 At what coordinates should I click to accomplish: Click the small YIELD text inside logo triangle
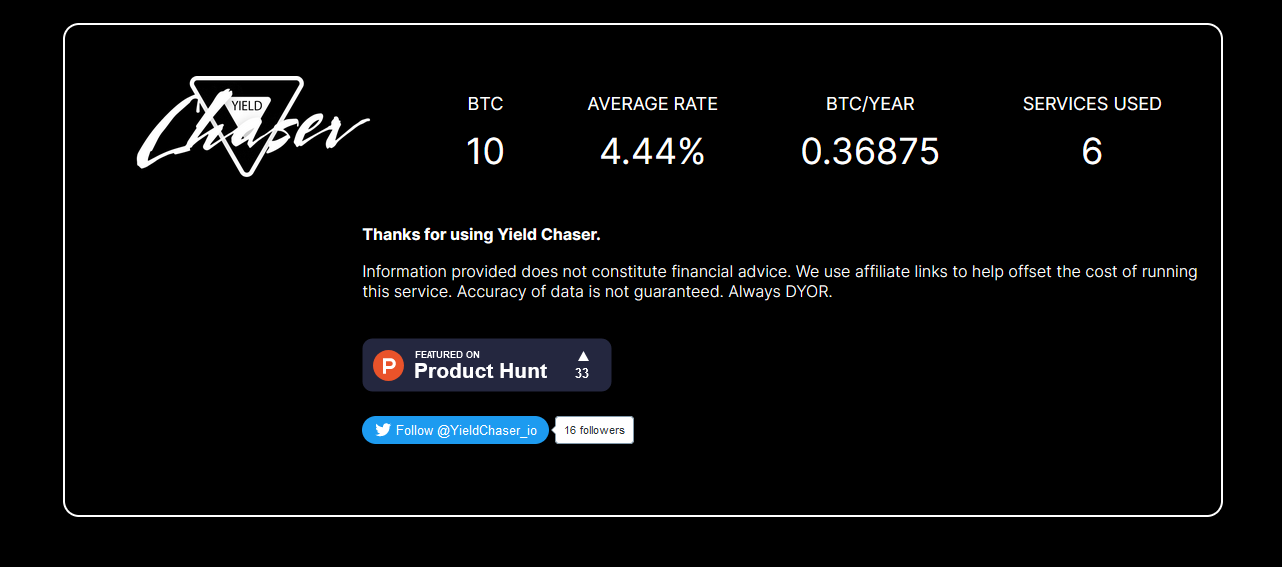click(247, 105)
